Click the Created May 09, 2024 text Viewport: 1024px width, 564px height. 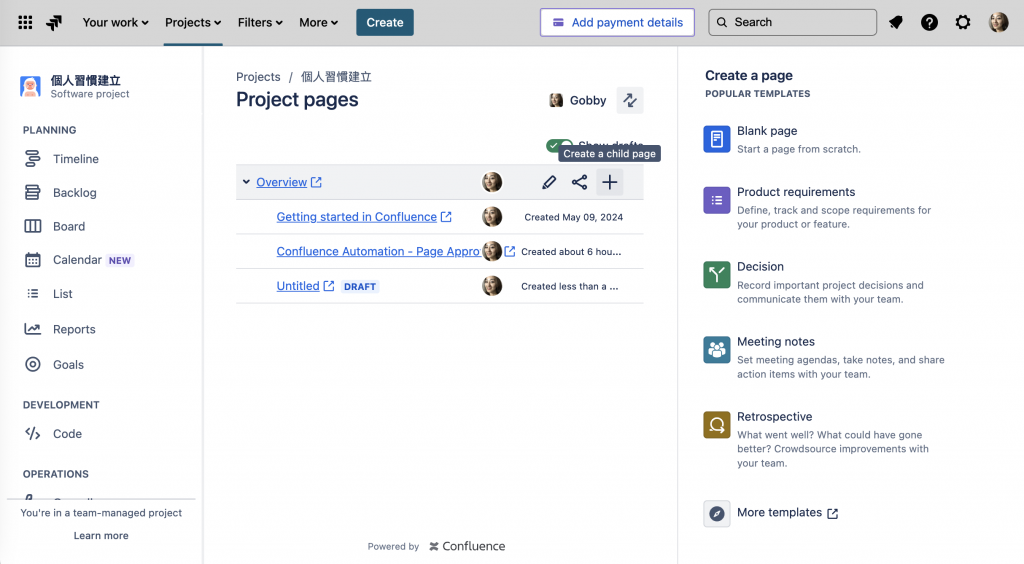pyautogui.click(x=573, y=217)
